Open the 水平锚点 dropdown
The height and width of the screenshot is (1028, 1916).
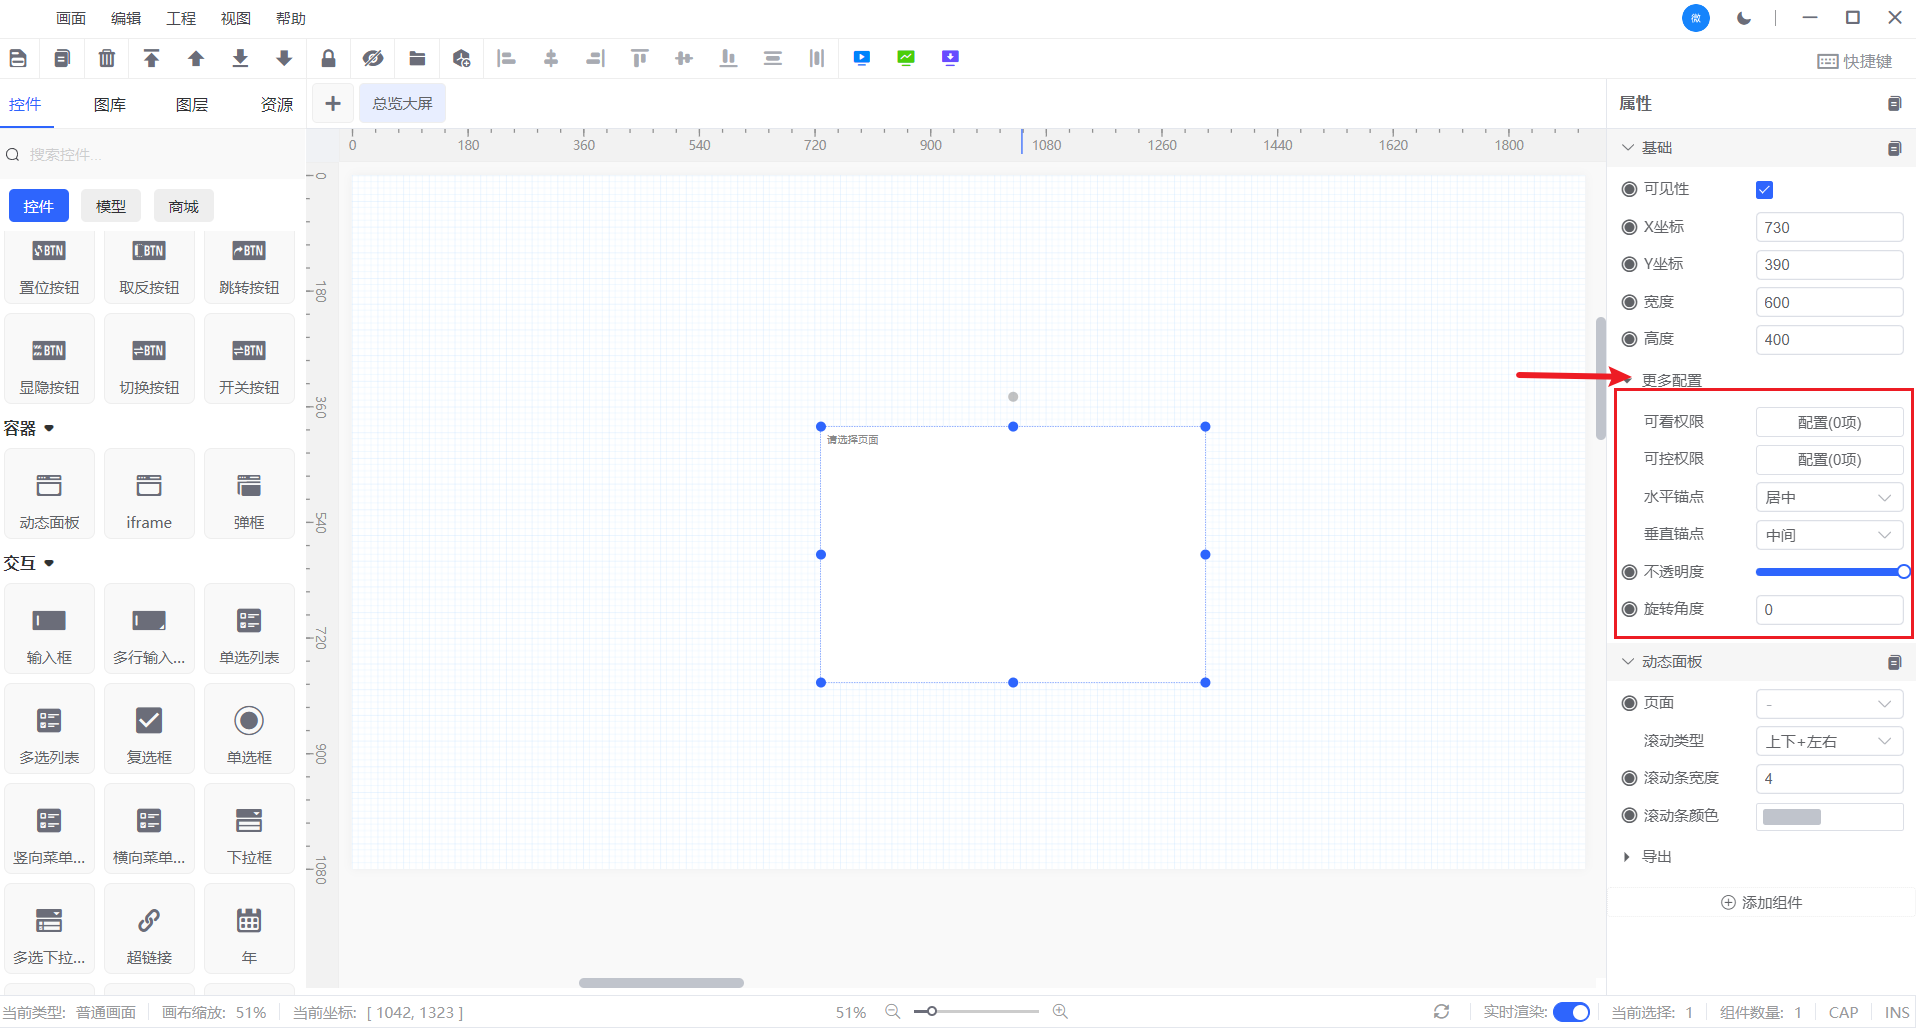pyautogui.click(x=1829, y=497)
